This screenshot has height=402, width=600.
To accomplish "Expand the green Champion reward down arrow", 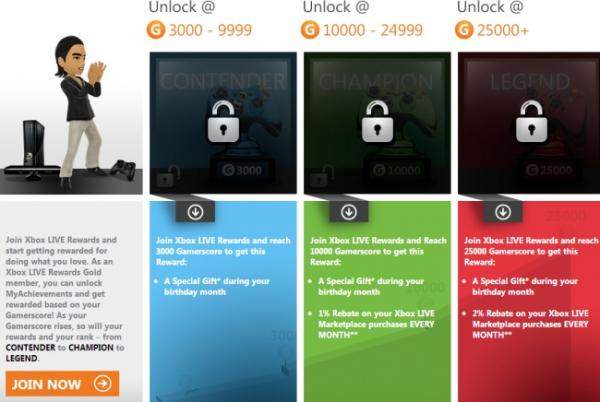I will point(349,212).
